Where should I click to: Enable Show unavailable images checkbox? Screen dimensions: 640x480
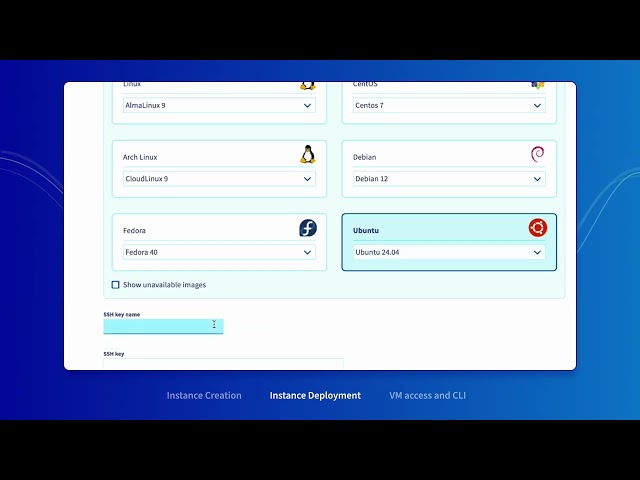pyautogui.click(x=116, y=284)
